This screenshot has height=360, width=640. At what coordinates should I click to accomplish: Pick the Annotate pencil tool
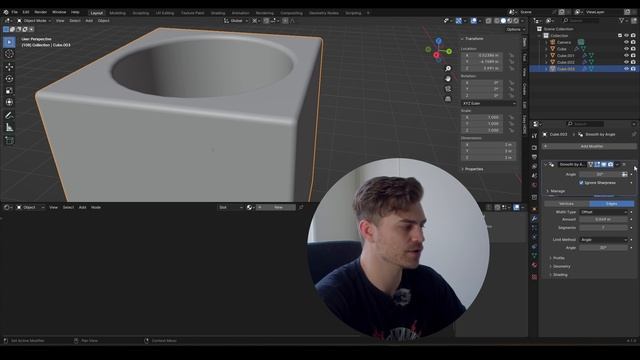(9, 116)
